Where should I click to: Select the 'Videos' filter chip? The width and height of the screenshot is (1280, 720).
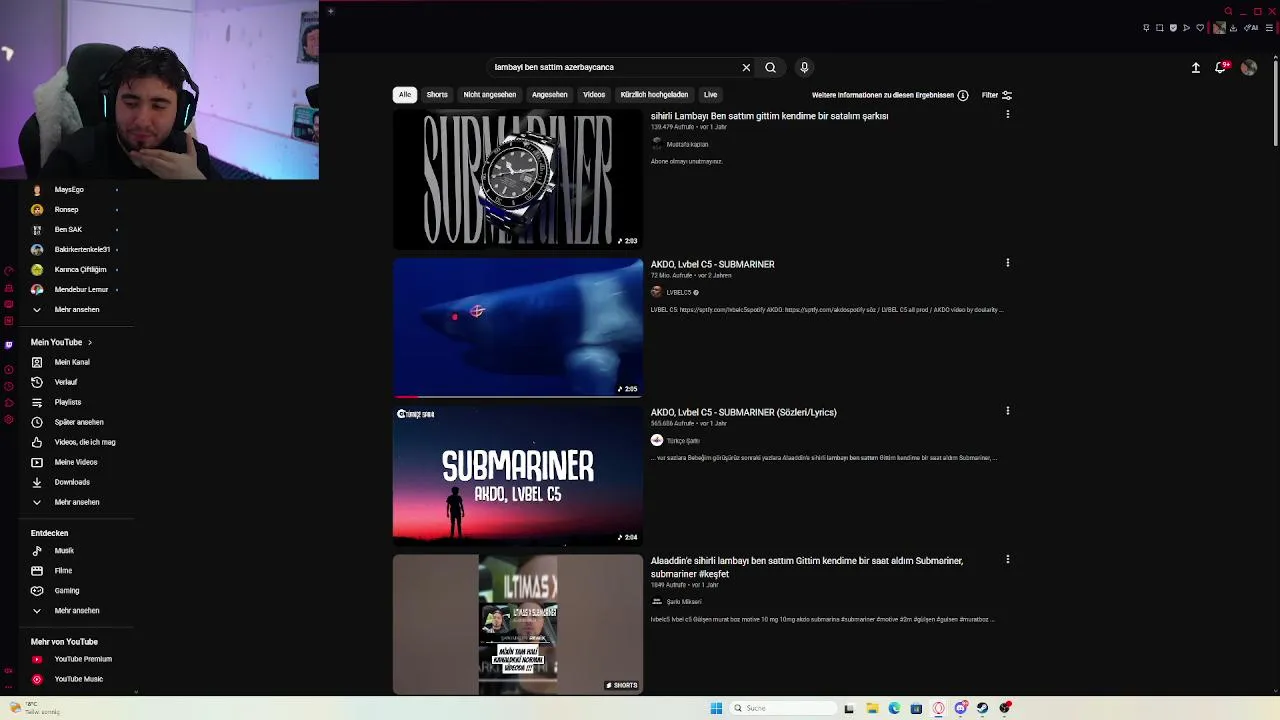(x=594, y=94)
